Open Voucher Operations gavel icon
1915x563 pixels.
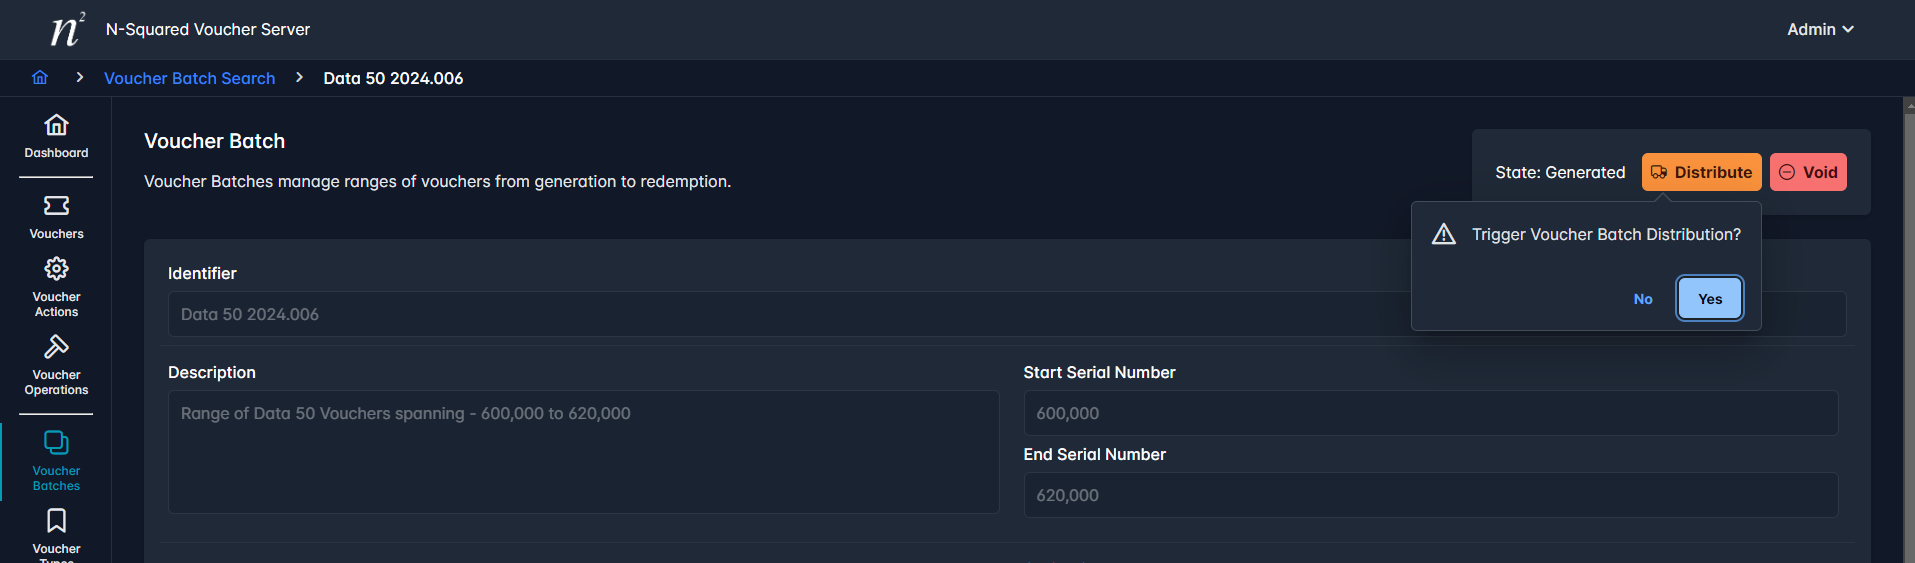pos(56,347)
